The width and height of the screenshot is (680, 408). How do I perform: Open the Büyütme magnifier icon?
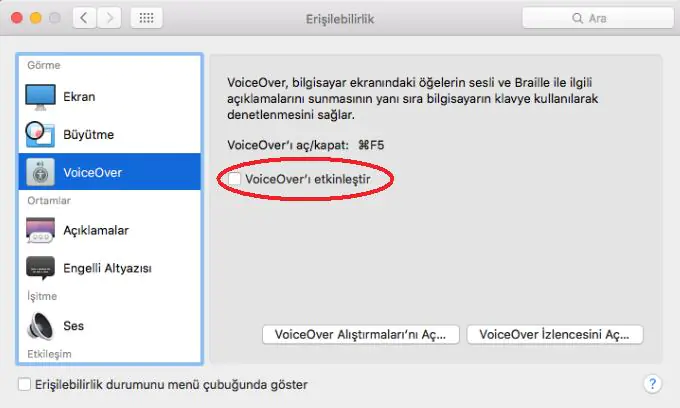click(40, 134)
